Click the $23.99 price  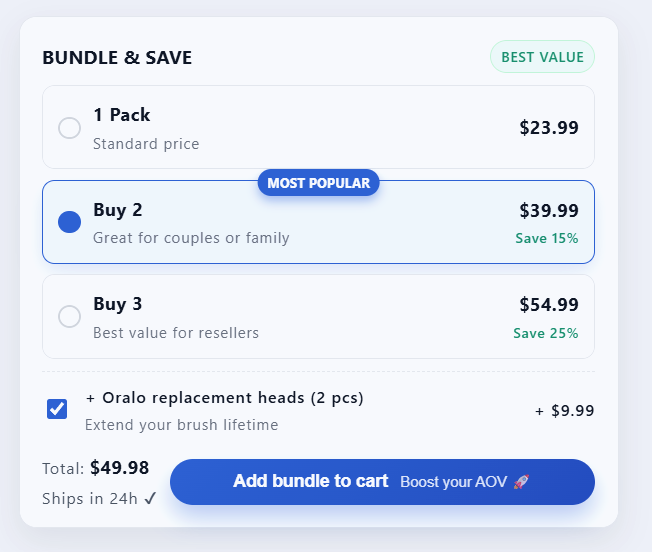[x=549, y=127]
